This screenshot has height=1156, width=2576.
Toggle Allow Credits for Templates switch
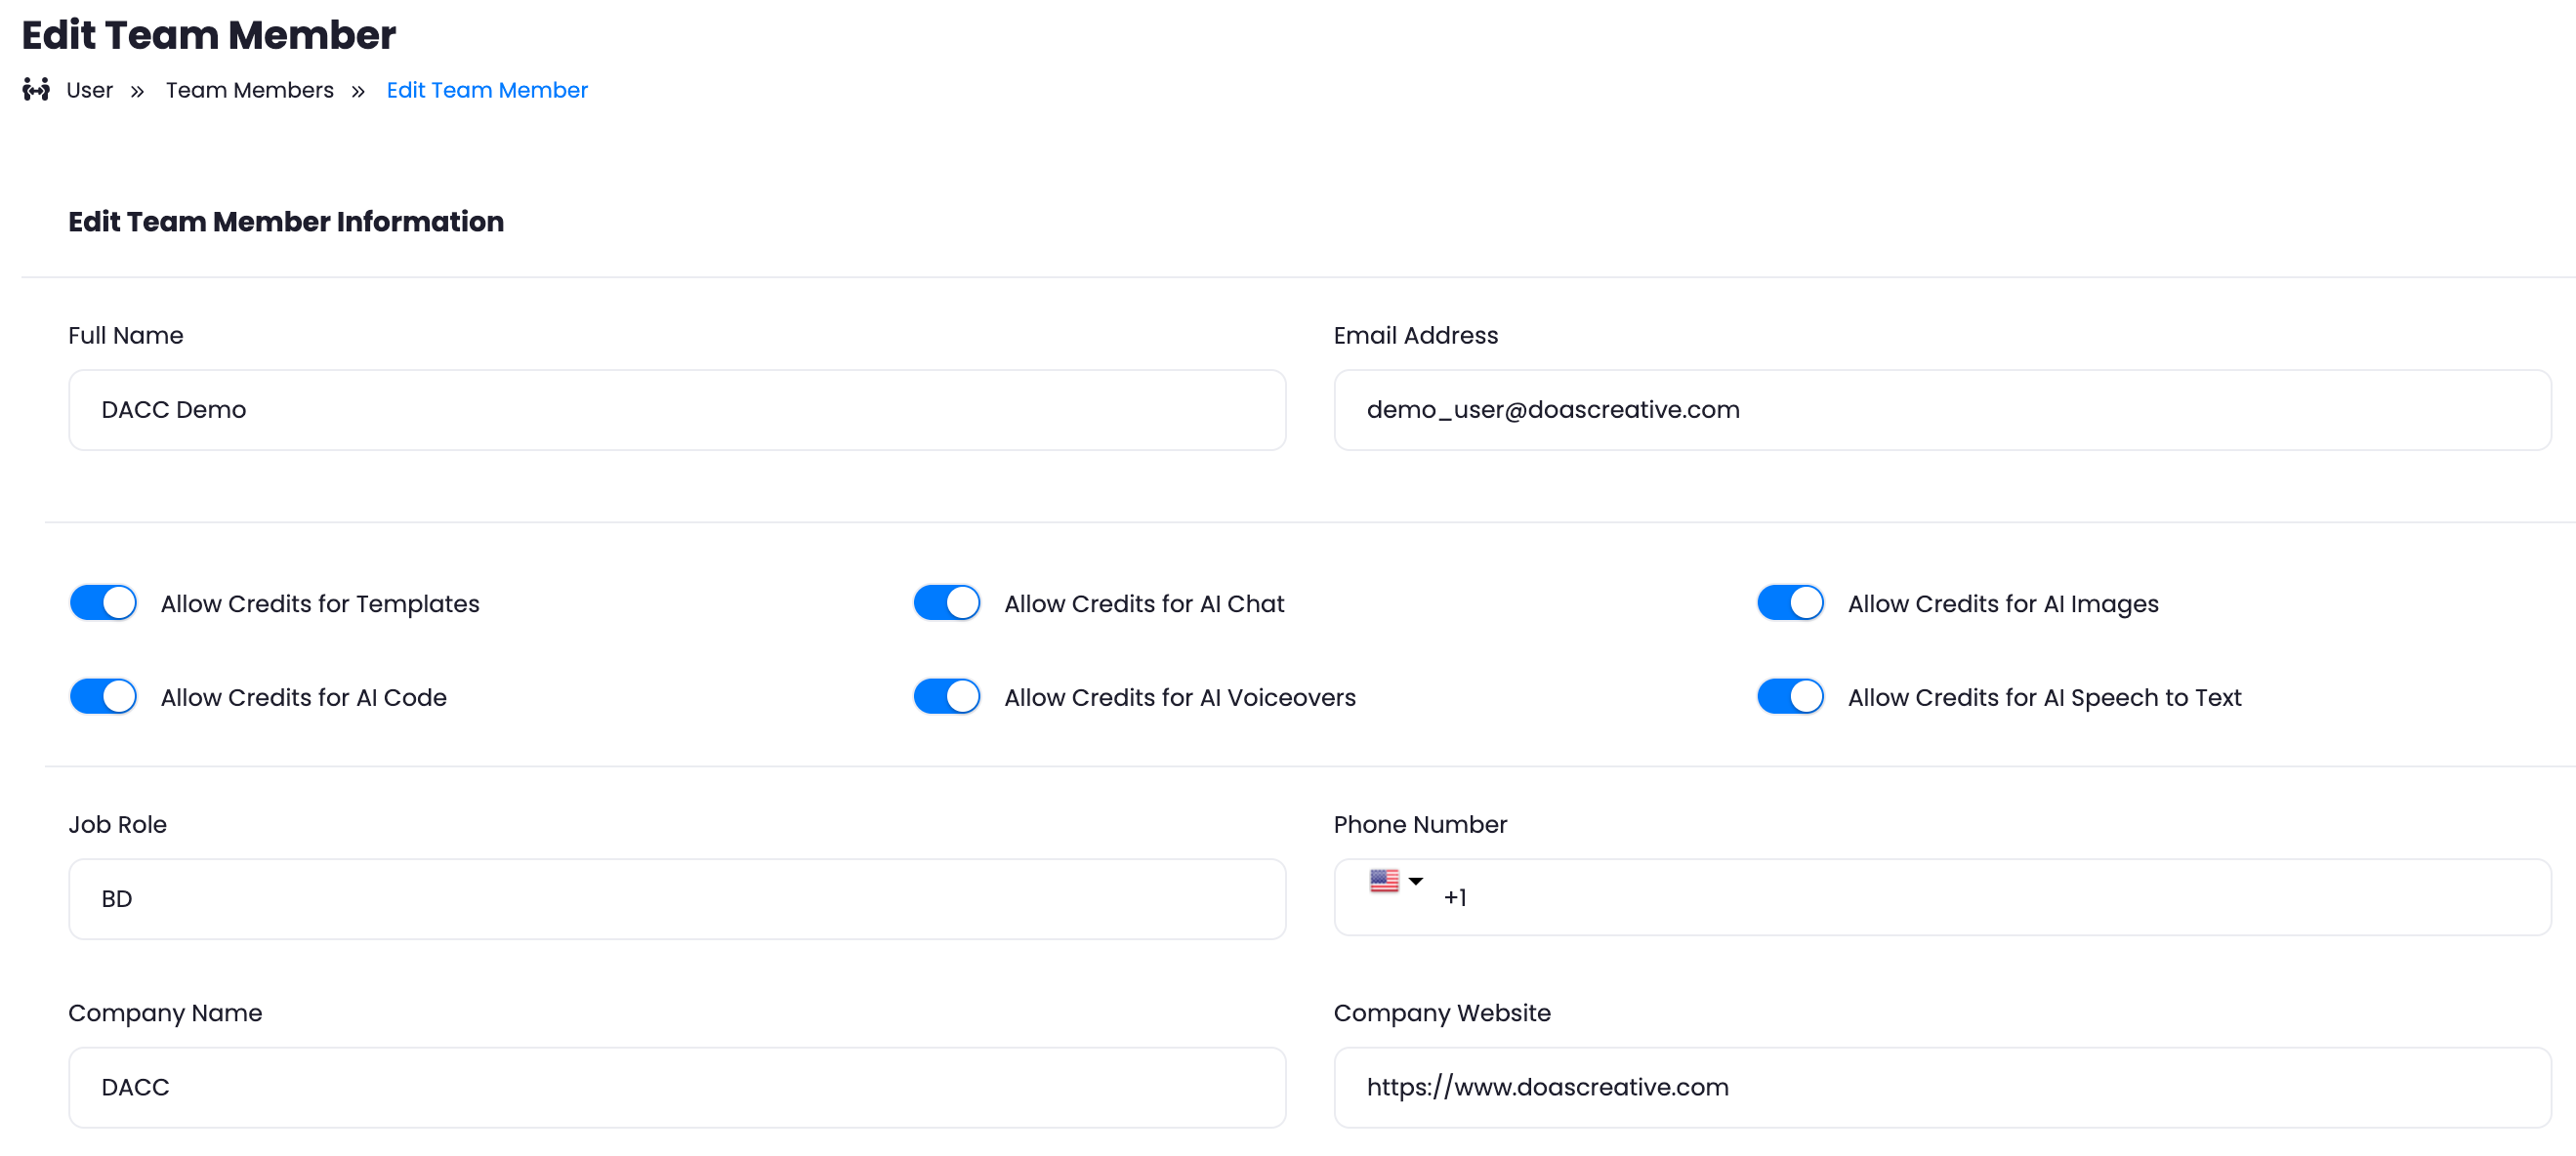(x=104, y=603)
